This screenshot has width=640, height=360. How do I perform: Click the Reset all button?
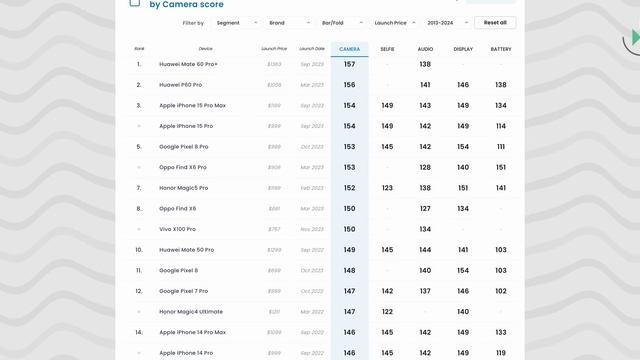click(495, 22)
